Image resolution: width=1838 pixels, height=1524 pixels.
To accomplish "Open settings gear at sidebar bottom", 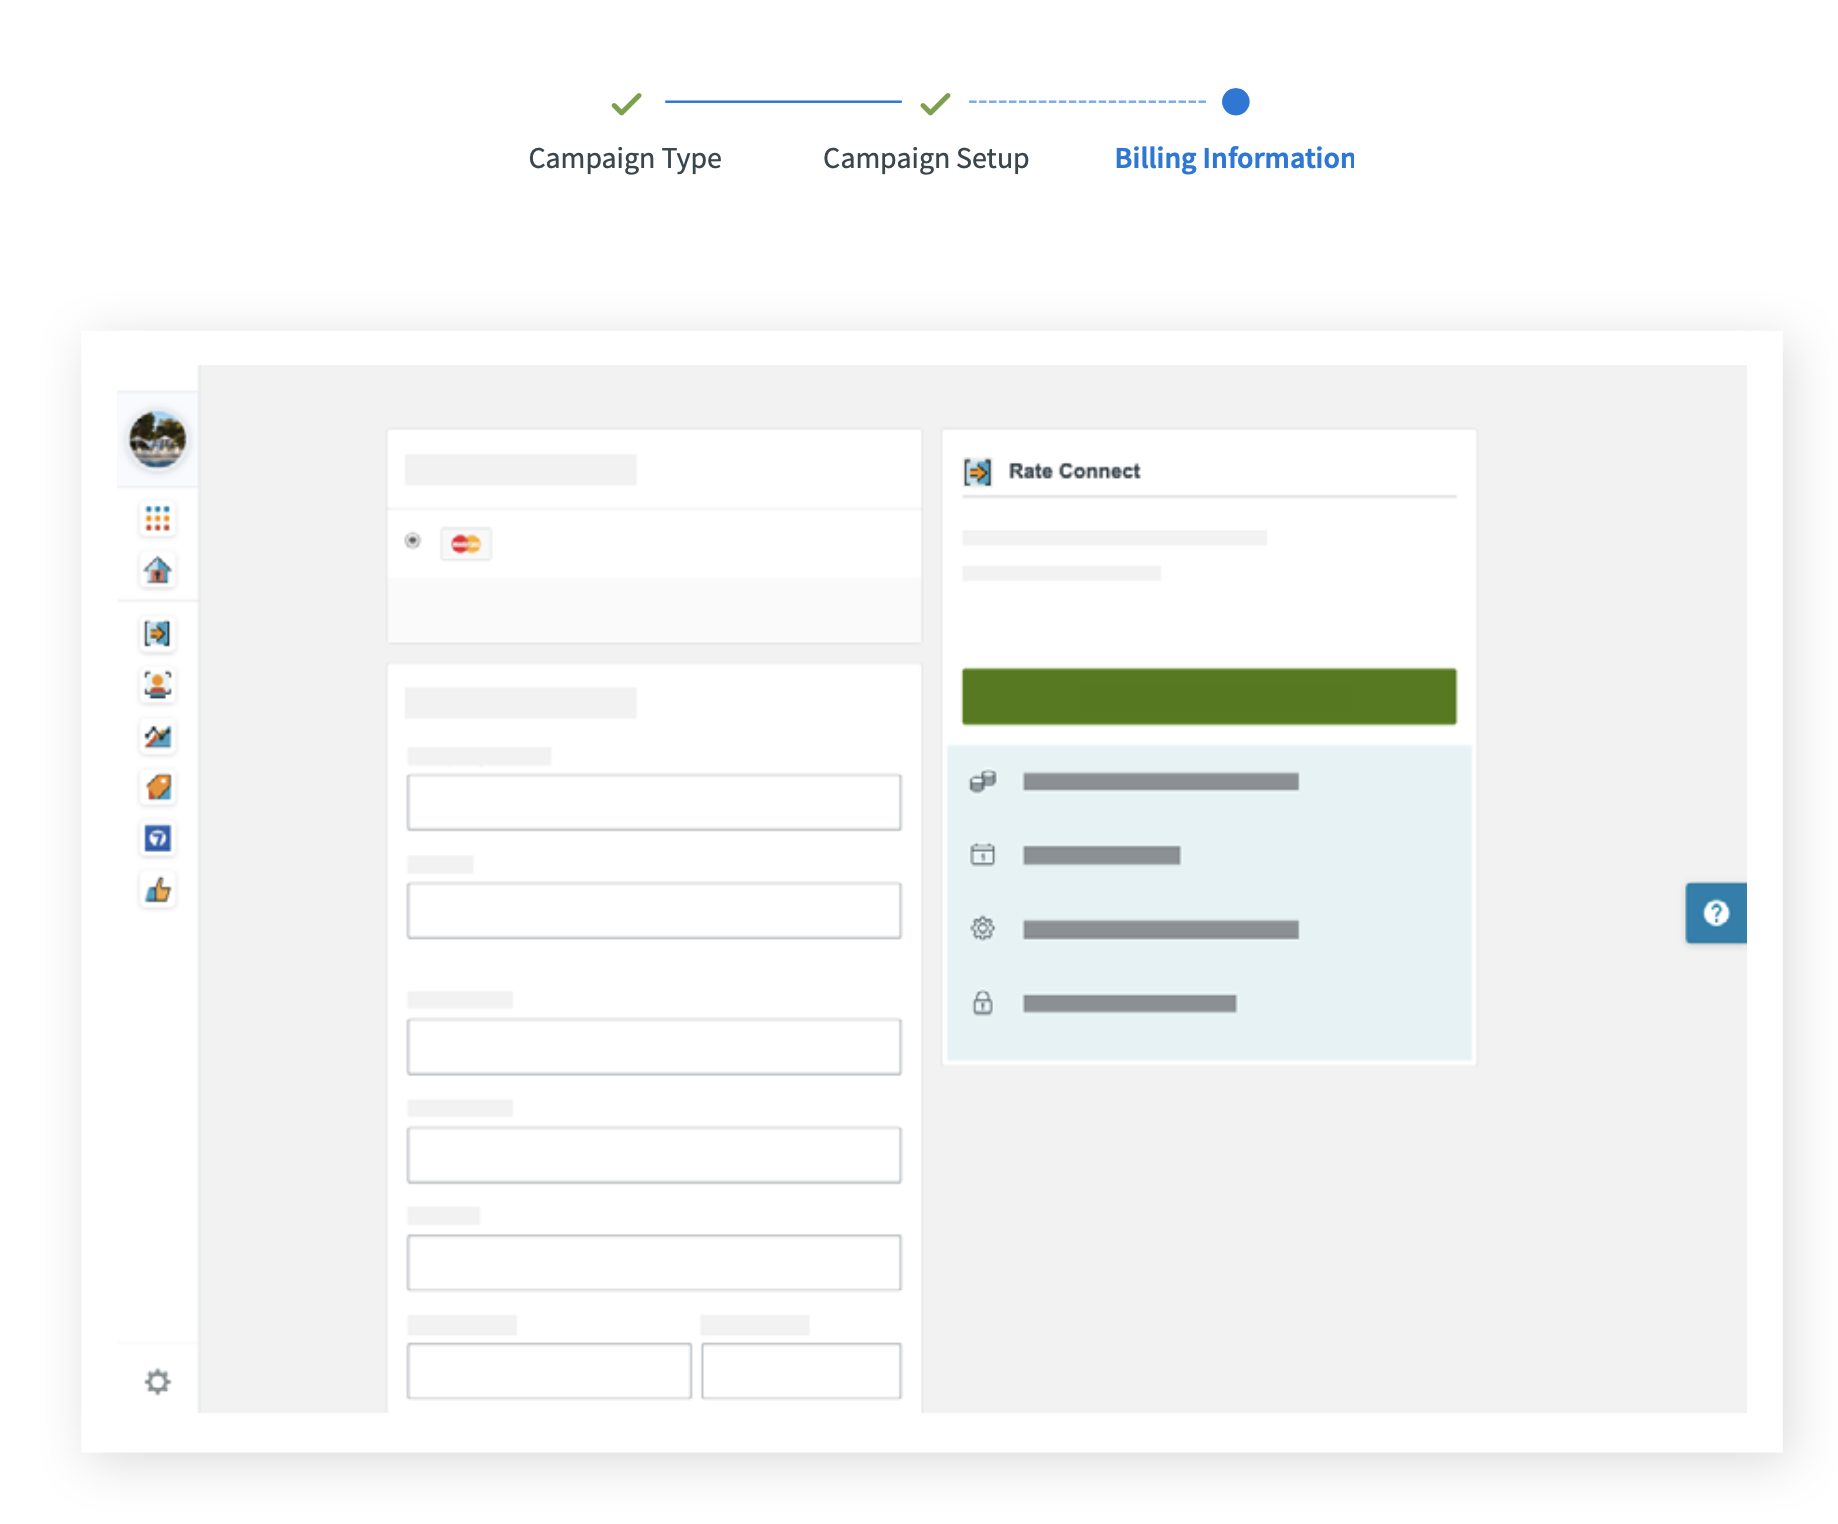I will [157, 1381].
